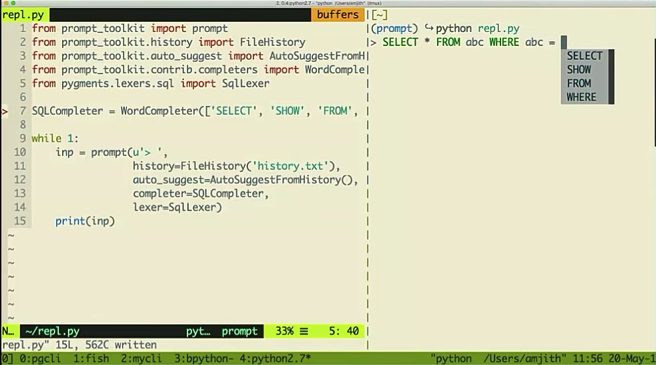
Task: Switch to tmux window 2:mycli
Action: (x=141, y=359)
